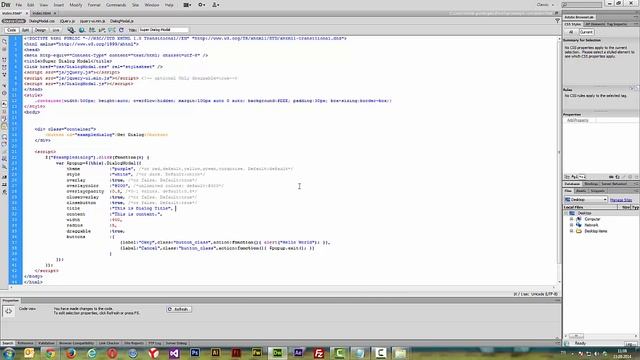Click the Multiscreen preview icon
The image size is (640, 360).
(71, 30)
